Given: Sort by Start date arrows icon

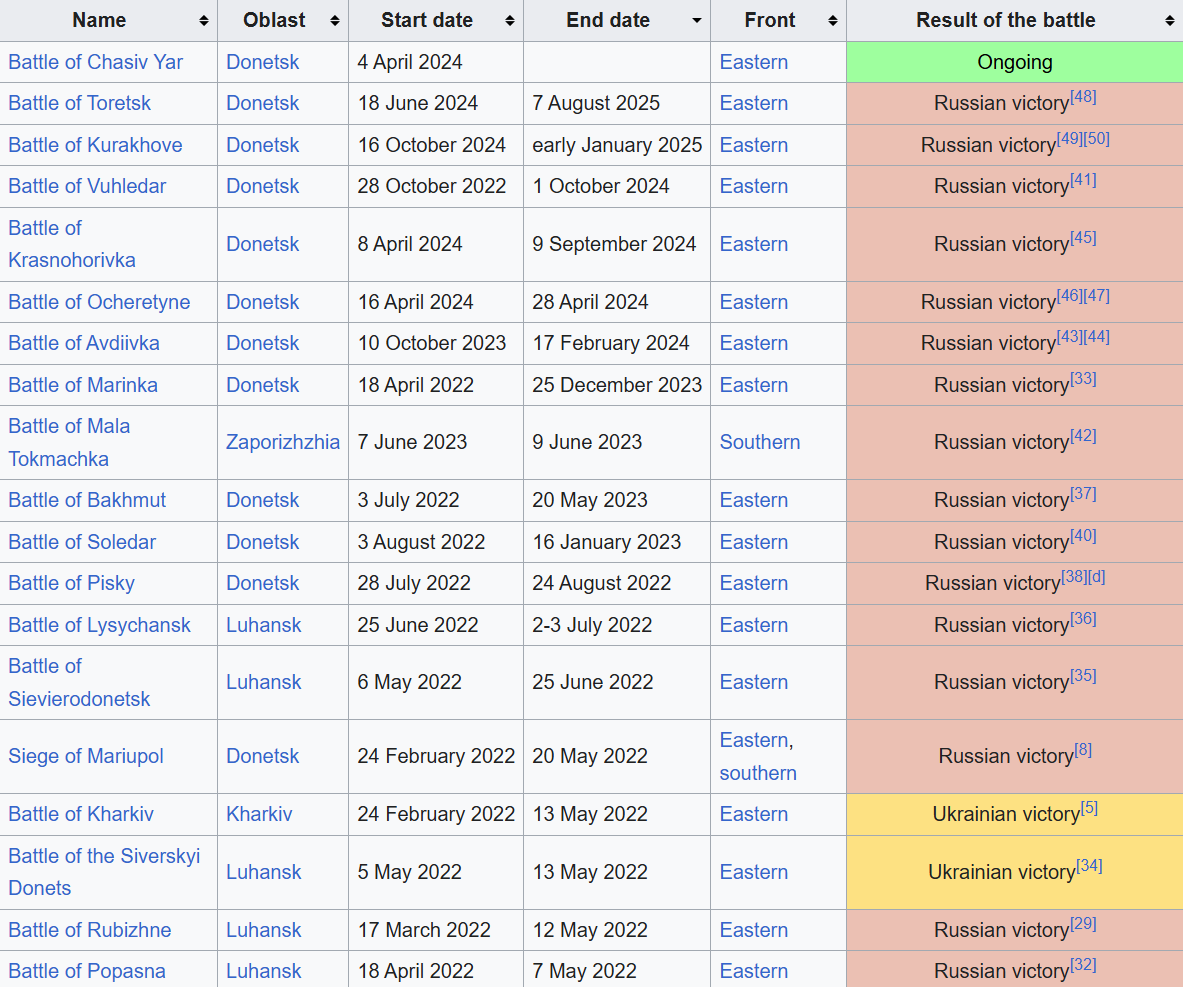Looking at the screenshot, I should point(510,21).
